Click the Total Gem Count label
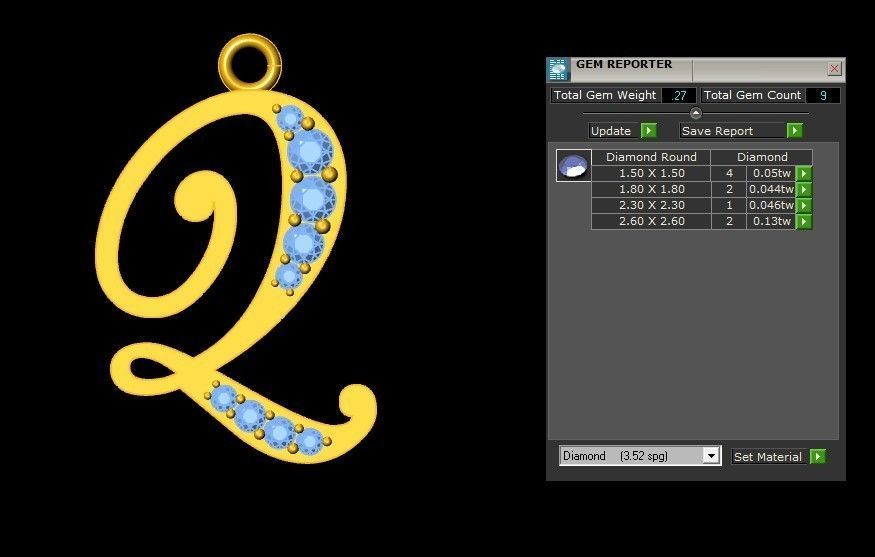 coord(752,95)
